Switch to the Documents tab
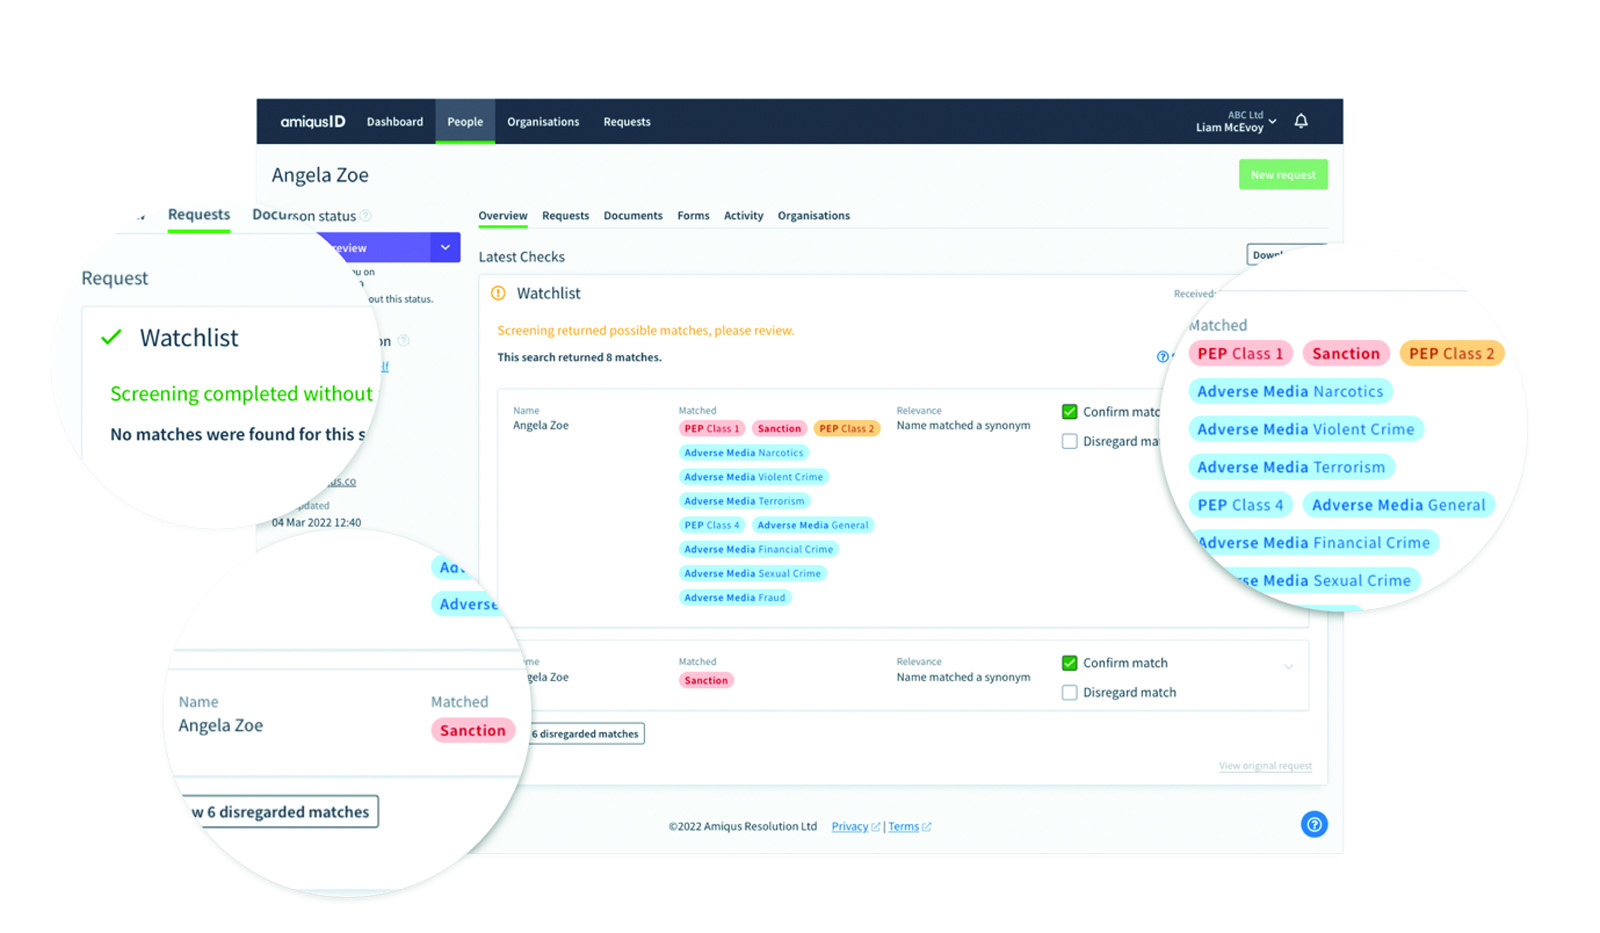This screenshot has height=933, width=1600. pyautogui.click(x=632, y=216)
